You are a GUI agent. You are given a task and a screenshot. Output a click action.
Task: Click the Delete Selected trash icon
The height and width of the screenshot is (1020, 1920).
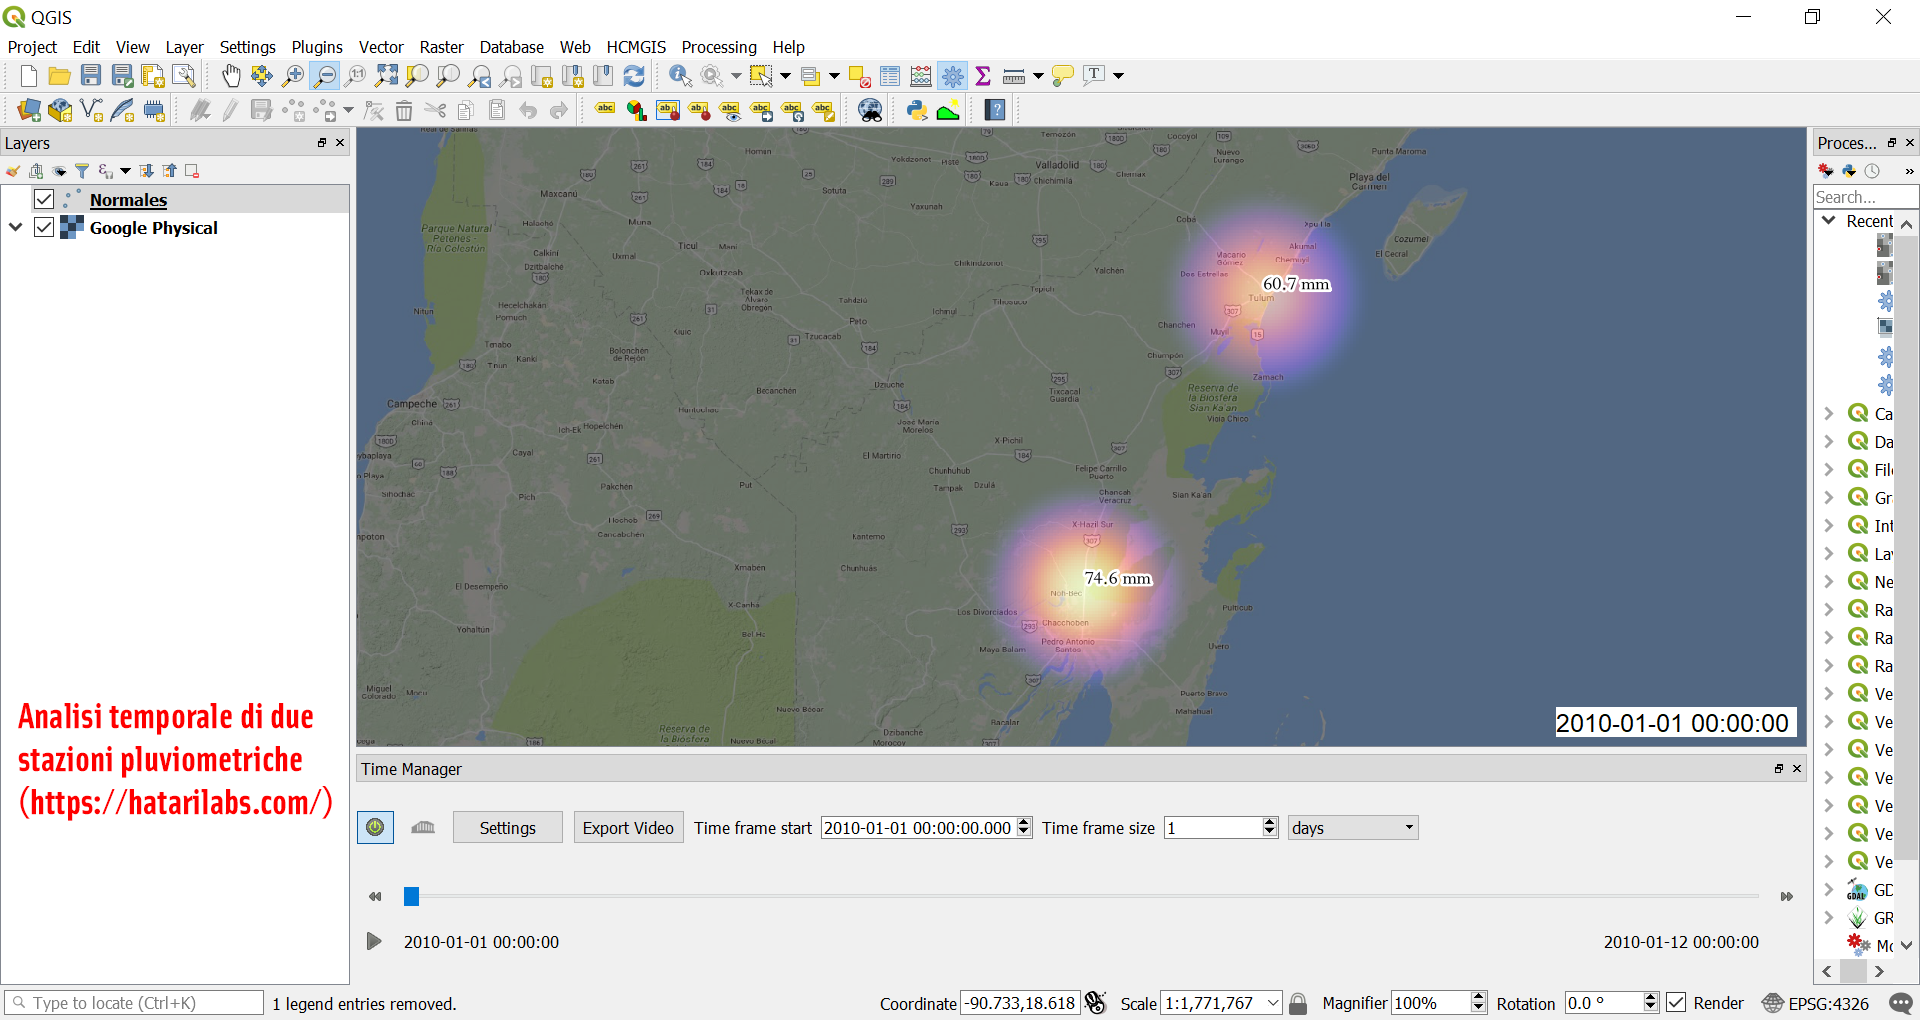pyautogui.click(x=404, y=110)
